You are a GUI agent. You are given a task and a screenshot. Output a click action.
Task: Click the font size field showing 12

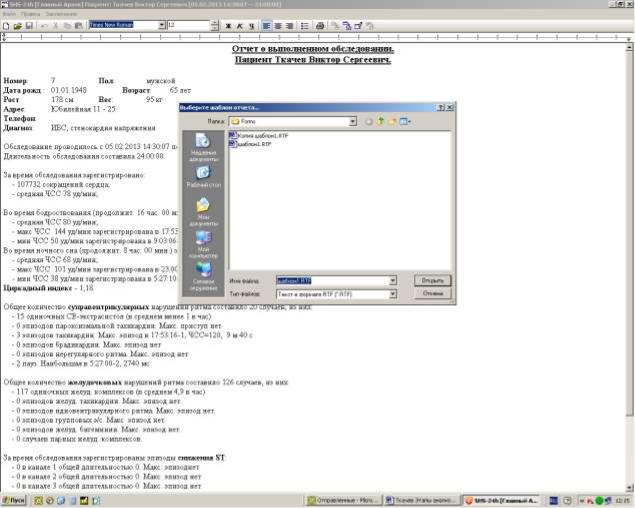[189, 26]
